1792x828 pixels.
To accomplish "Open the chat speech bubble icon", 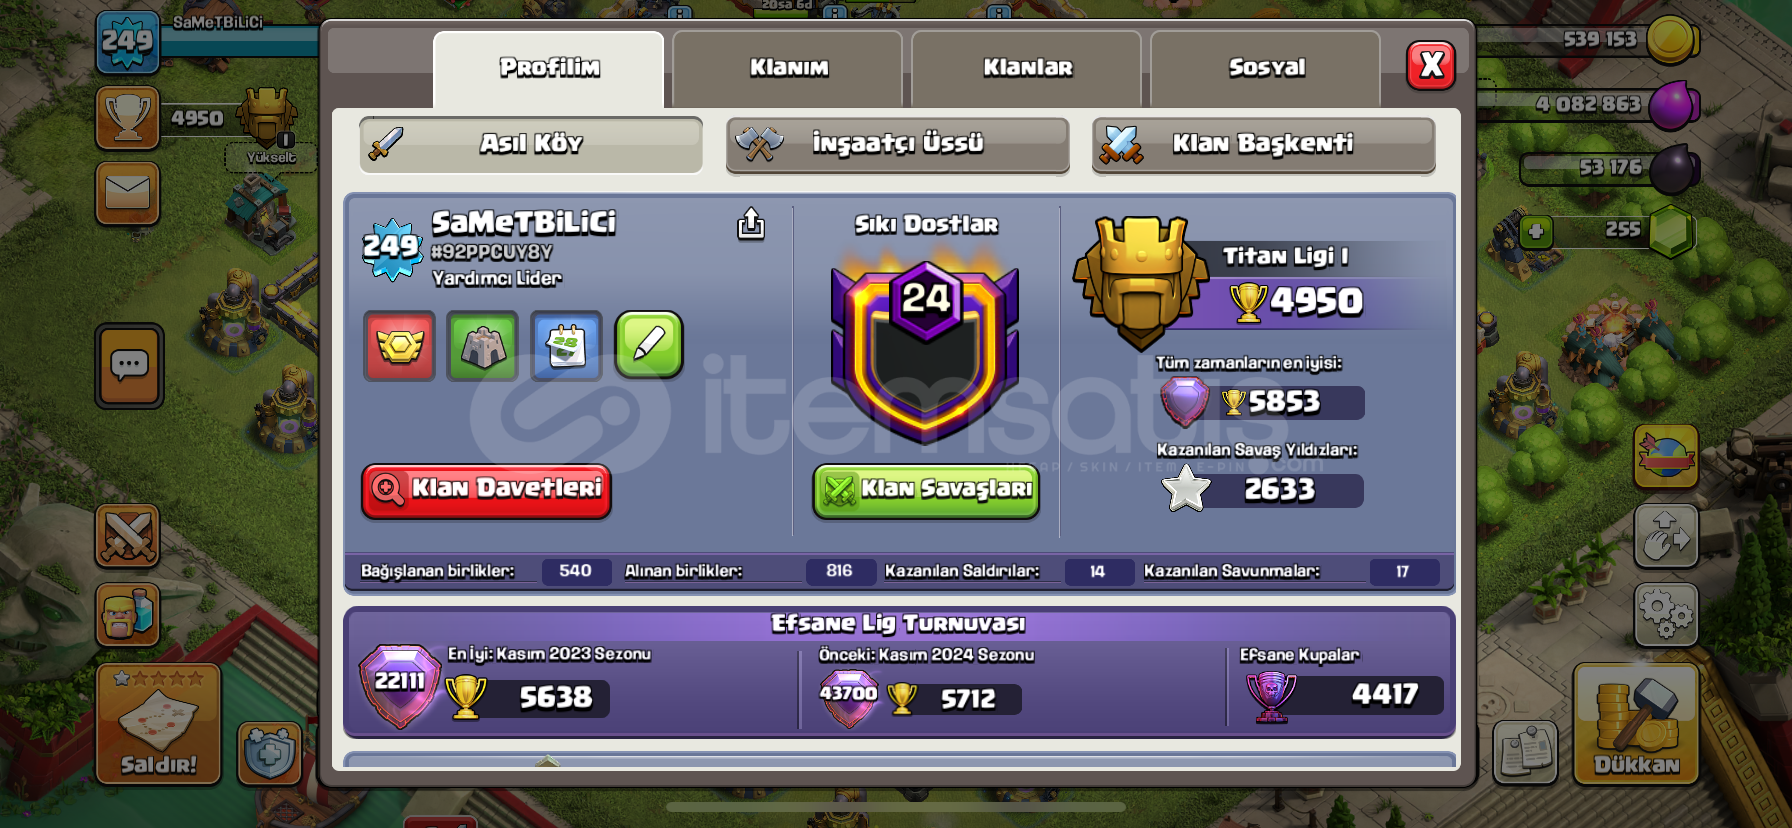I will click(x=129, y=365).
